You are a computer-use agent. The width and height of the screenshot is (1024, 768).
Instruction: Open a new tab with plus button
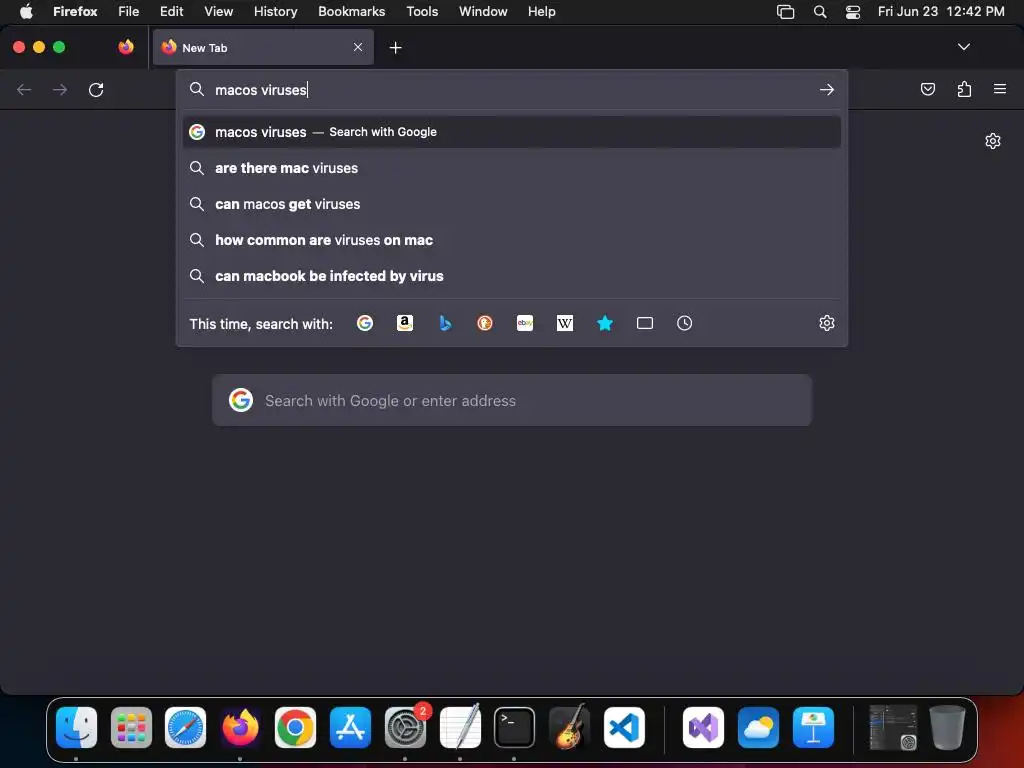(395, 48)
